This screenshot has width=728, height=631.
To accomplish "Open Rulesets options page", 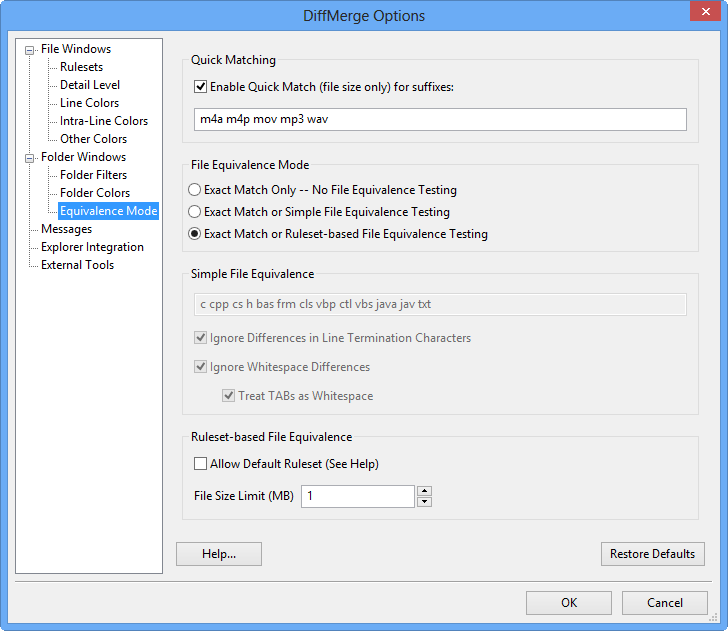I will 81,67.
